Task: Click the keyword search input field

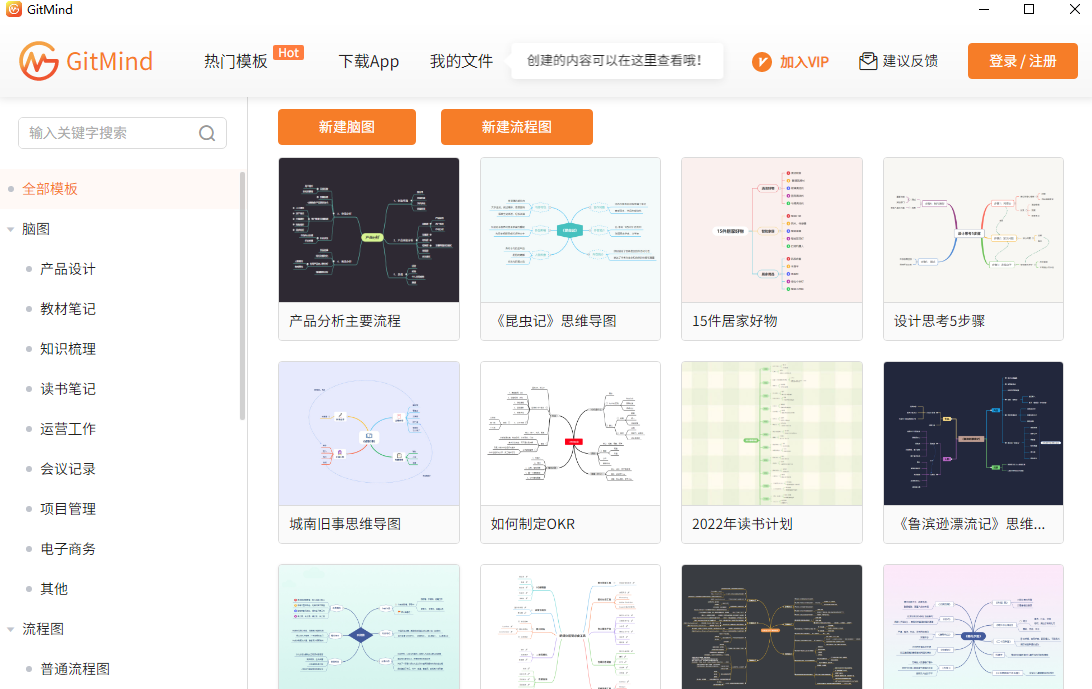Action: (110, 132)
